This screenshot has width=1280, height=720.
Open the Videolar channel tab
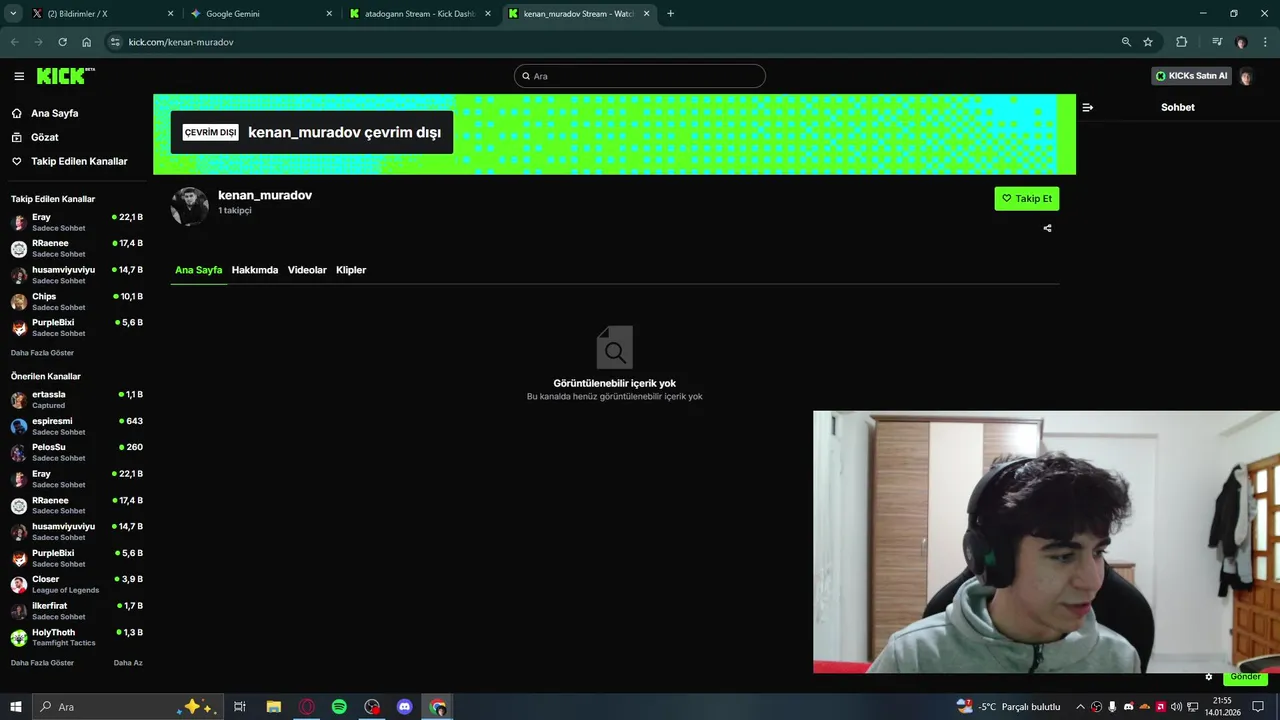click(x=307, y=270)
